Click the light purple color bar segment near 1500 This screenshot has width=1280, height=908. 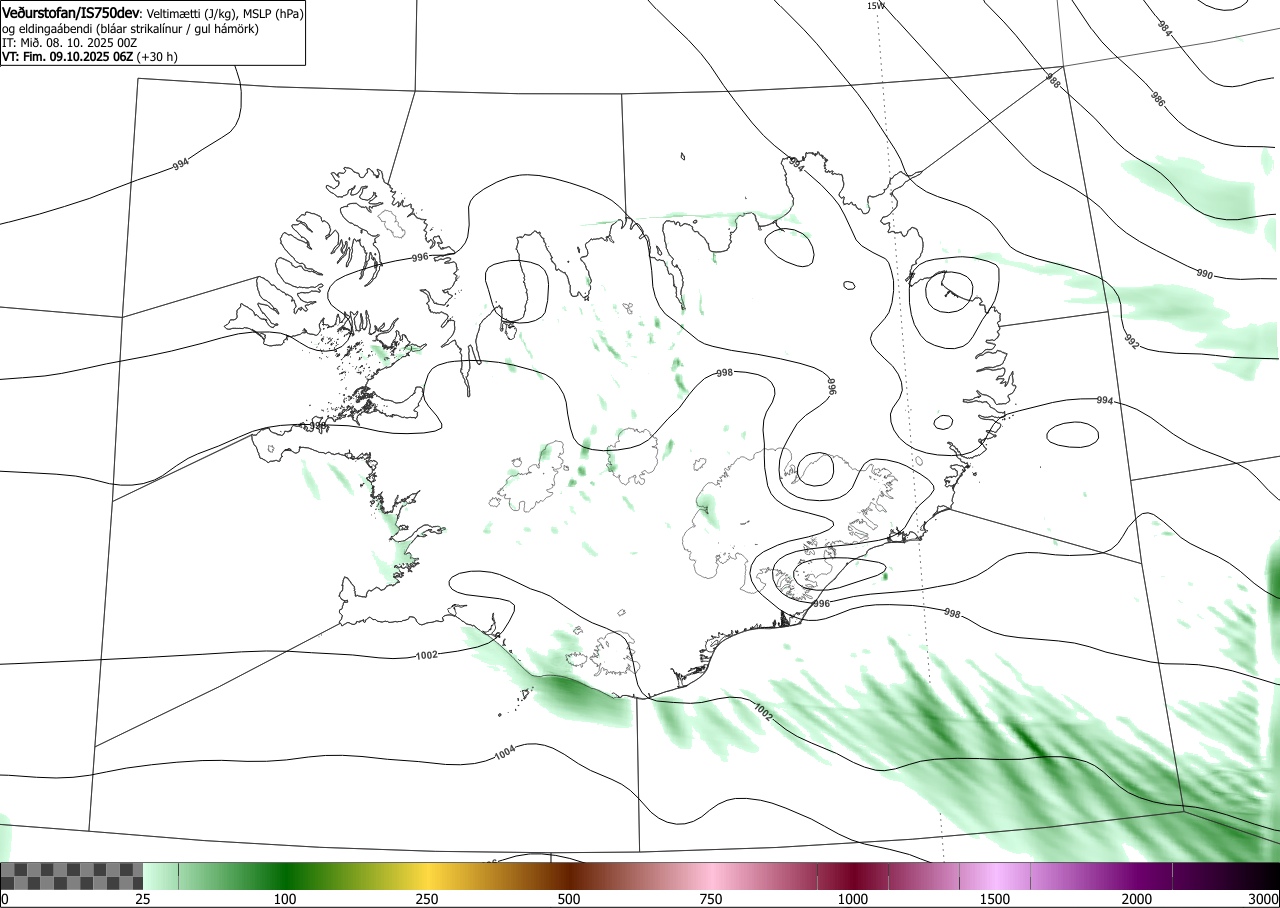coord(995,876)
